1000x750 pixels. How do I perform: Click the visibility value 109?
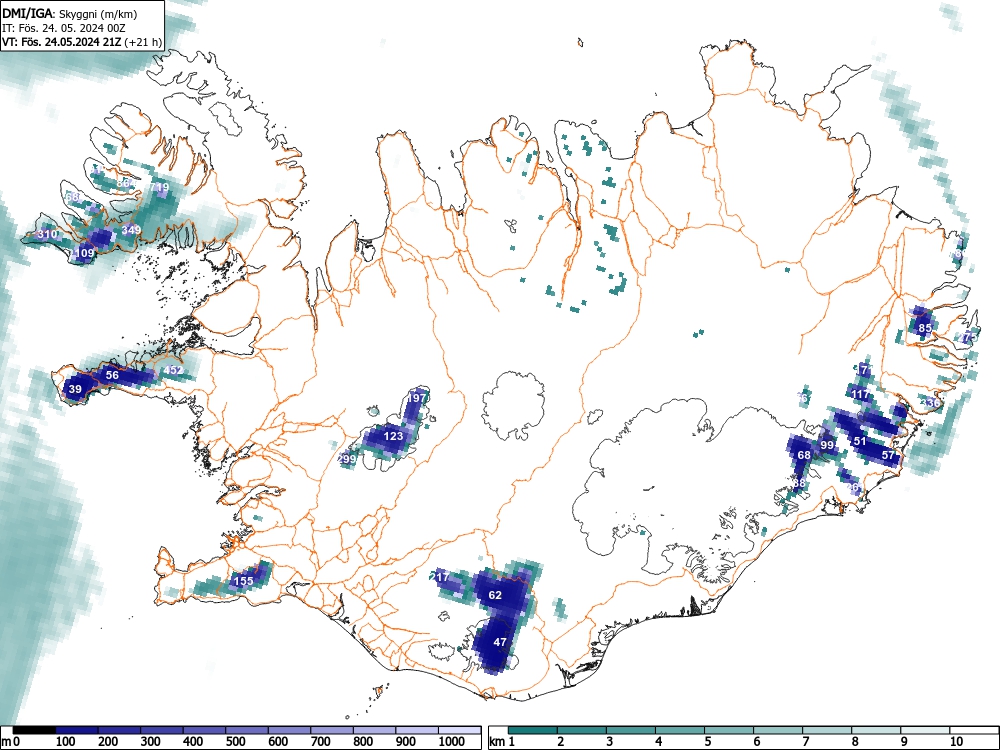84,253
